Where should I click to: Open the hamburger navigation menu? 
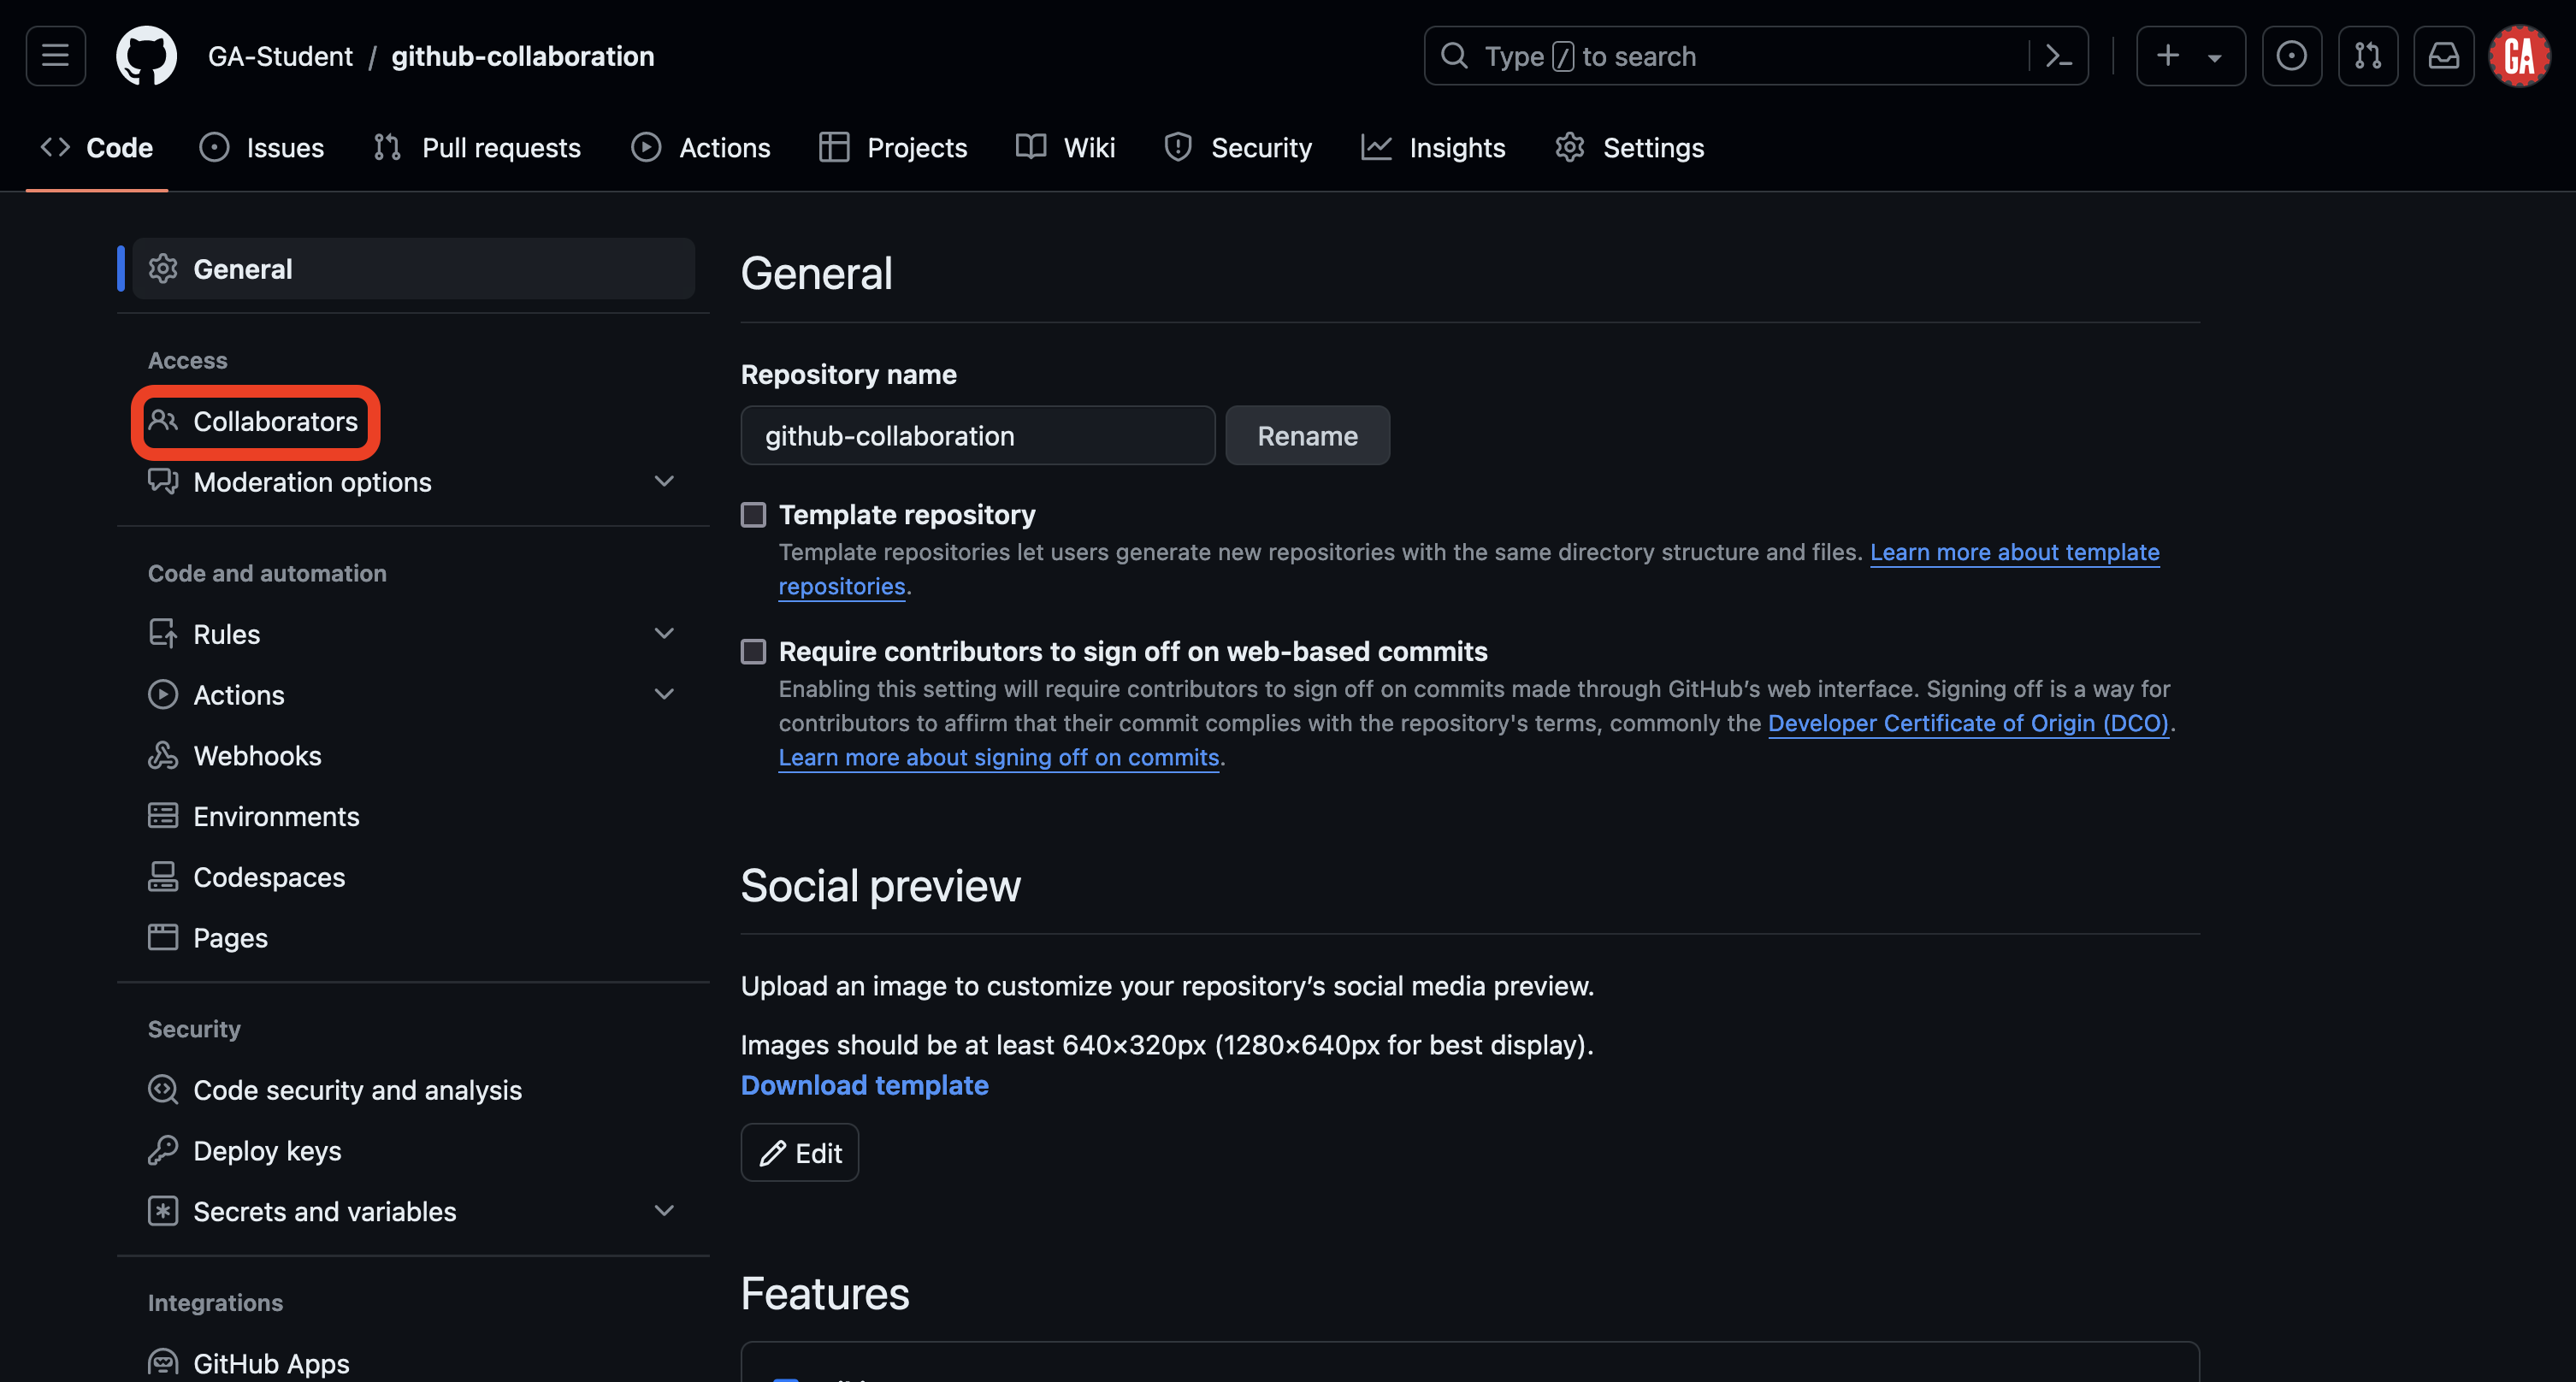(55, 55)
